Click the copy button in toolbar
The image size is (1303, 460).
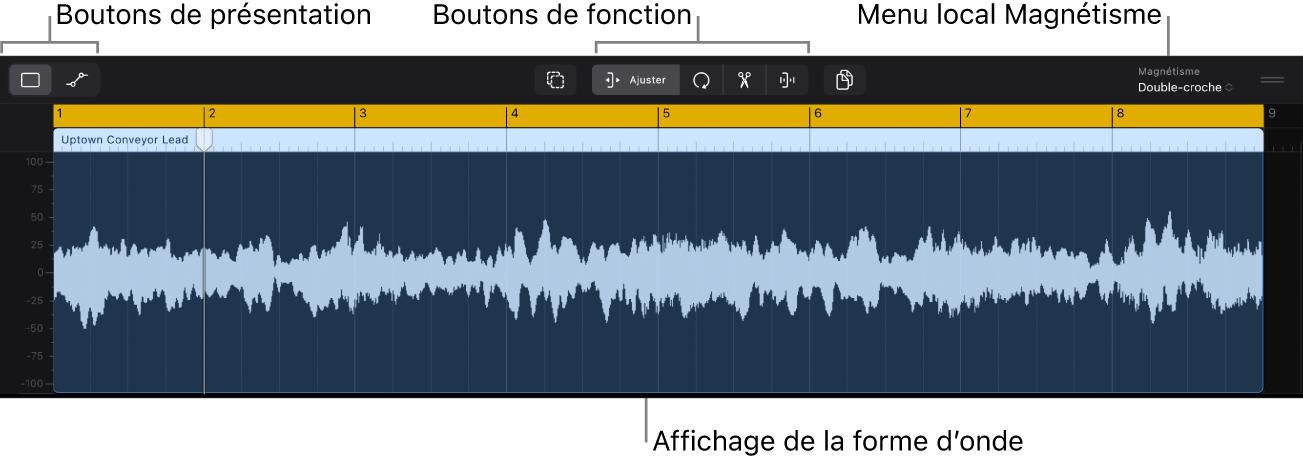pyautogui.click(x=845, y=80)
